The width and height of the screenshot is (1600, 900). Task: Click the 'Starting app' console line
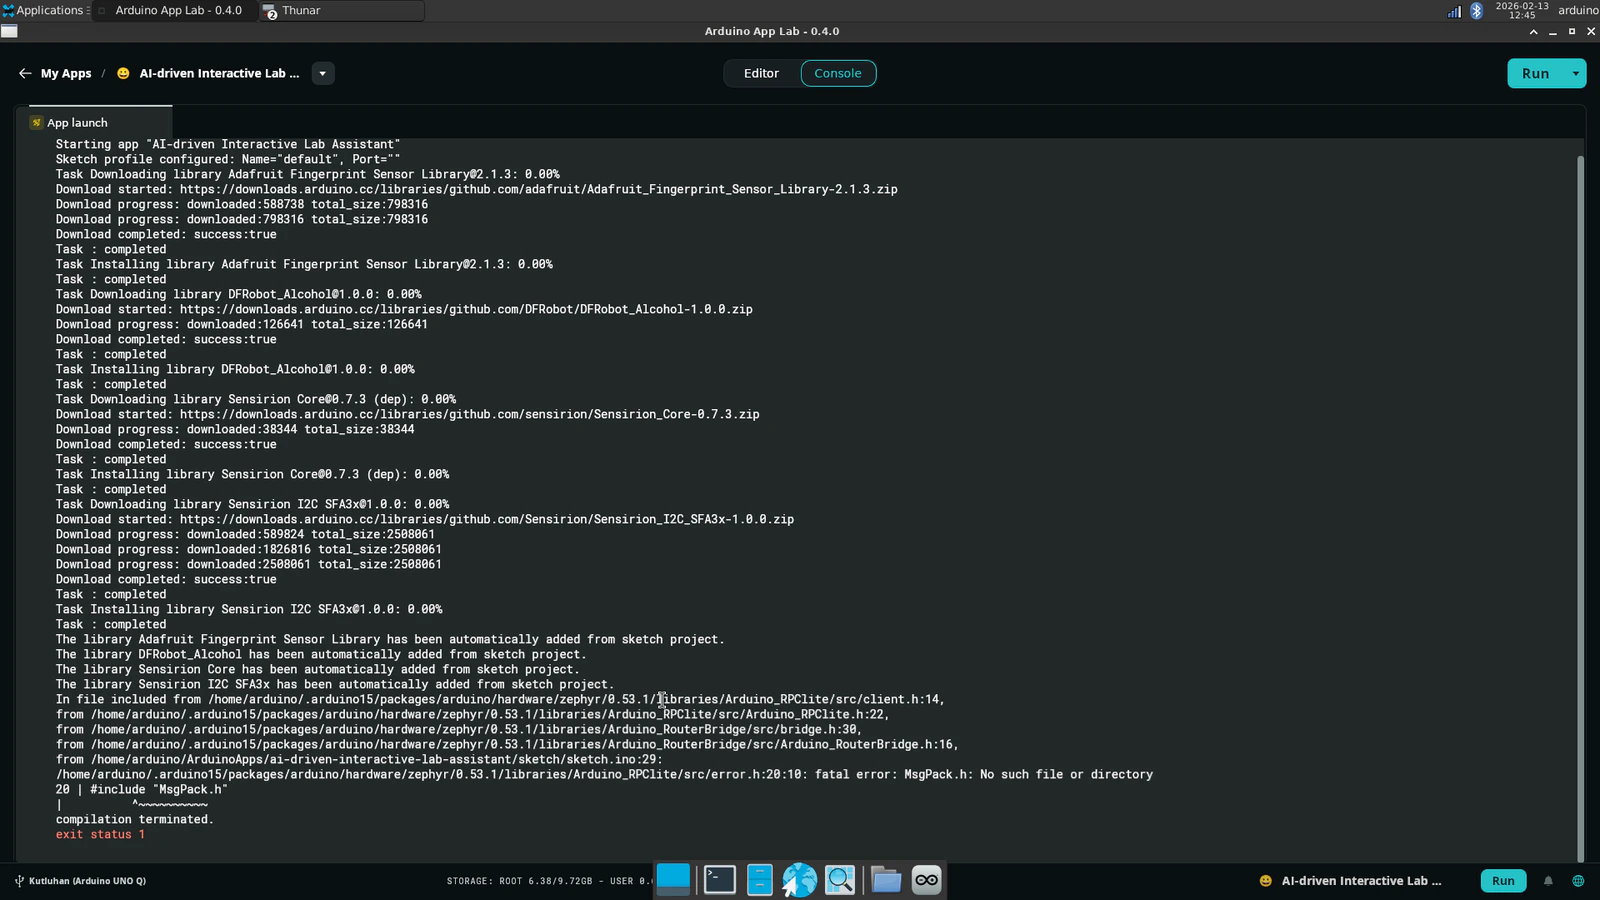coord(228,144)
